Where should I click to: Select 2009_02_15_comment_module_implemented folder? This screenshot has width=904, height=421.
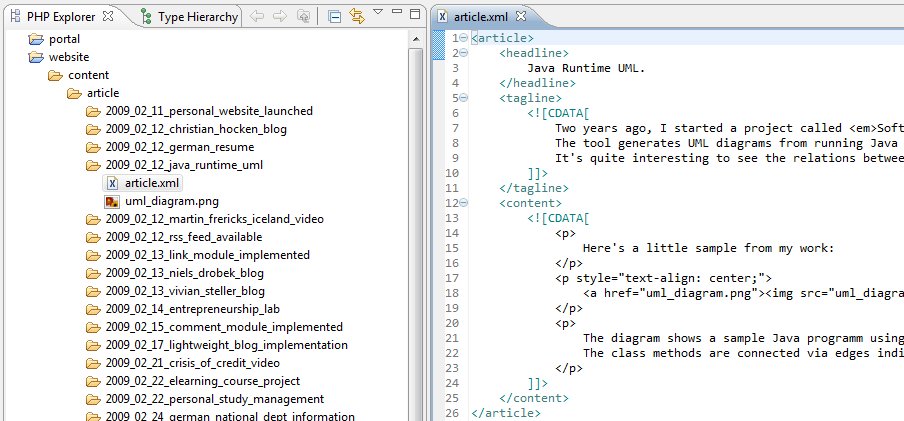coord(224,327)
